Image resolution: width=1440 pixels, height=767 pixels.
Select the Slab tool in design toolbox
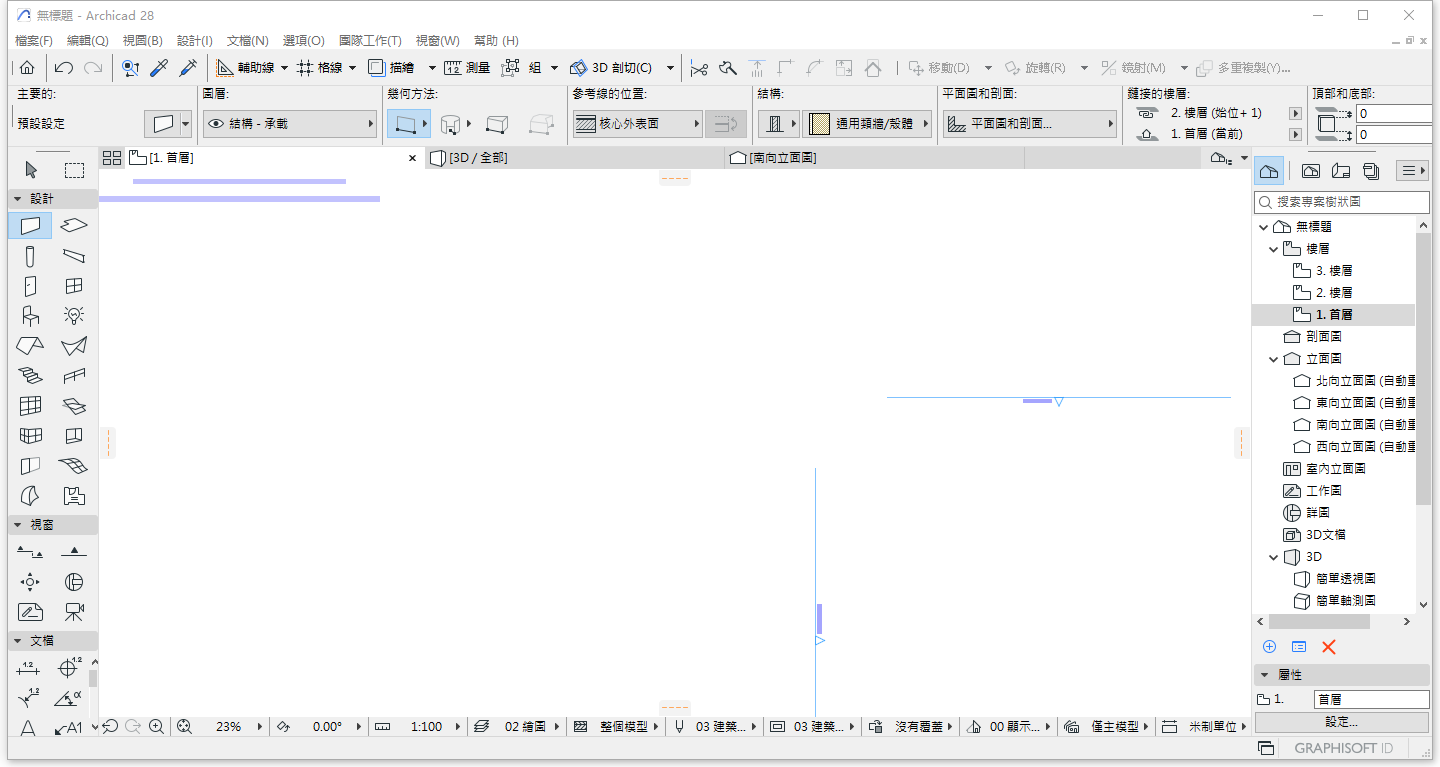[x=74, y=226]
